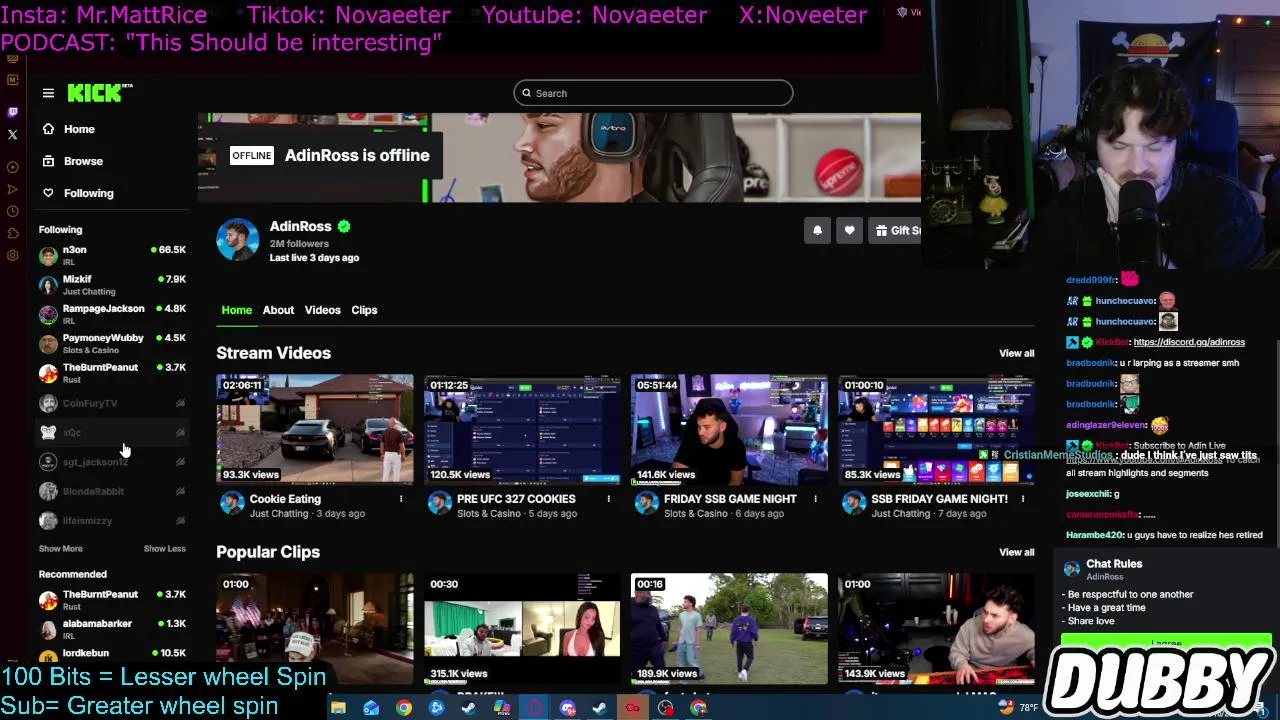This screenshot has width=1280, height=720.
Task: Open settings gear in browser sidebar
Action: [x=12, y=255]
